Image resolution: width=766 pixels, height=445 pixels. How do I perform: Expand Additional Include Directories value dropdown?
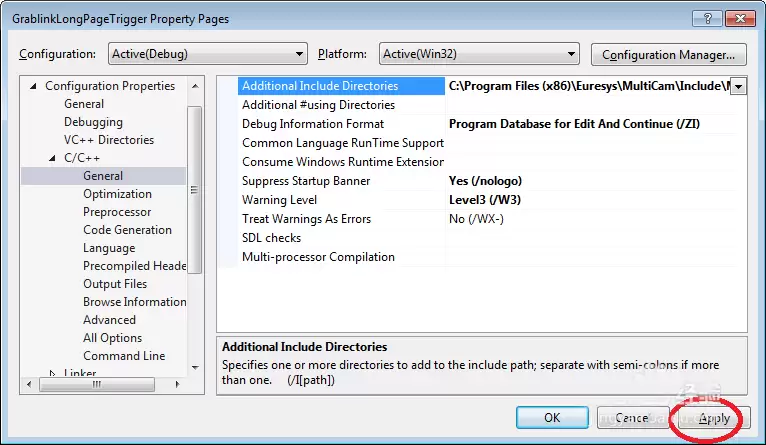pos(738,87)
